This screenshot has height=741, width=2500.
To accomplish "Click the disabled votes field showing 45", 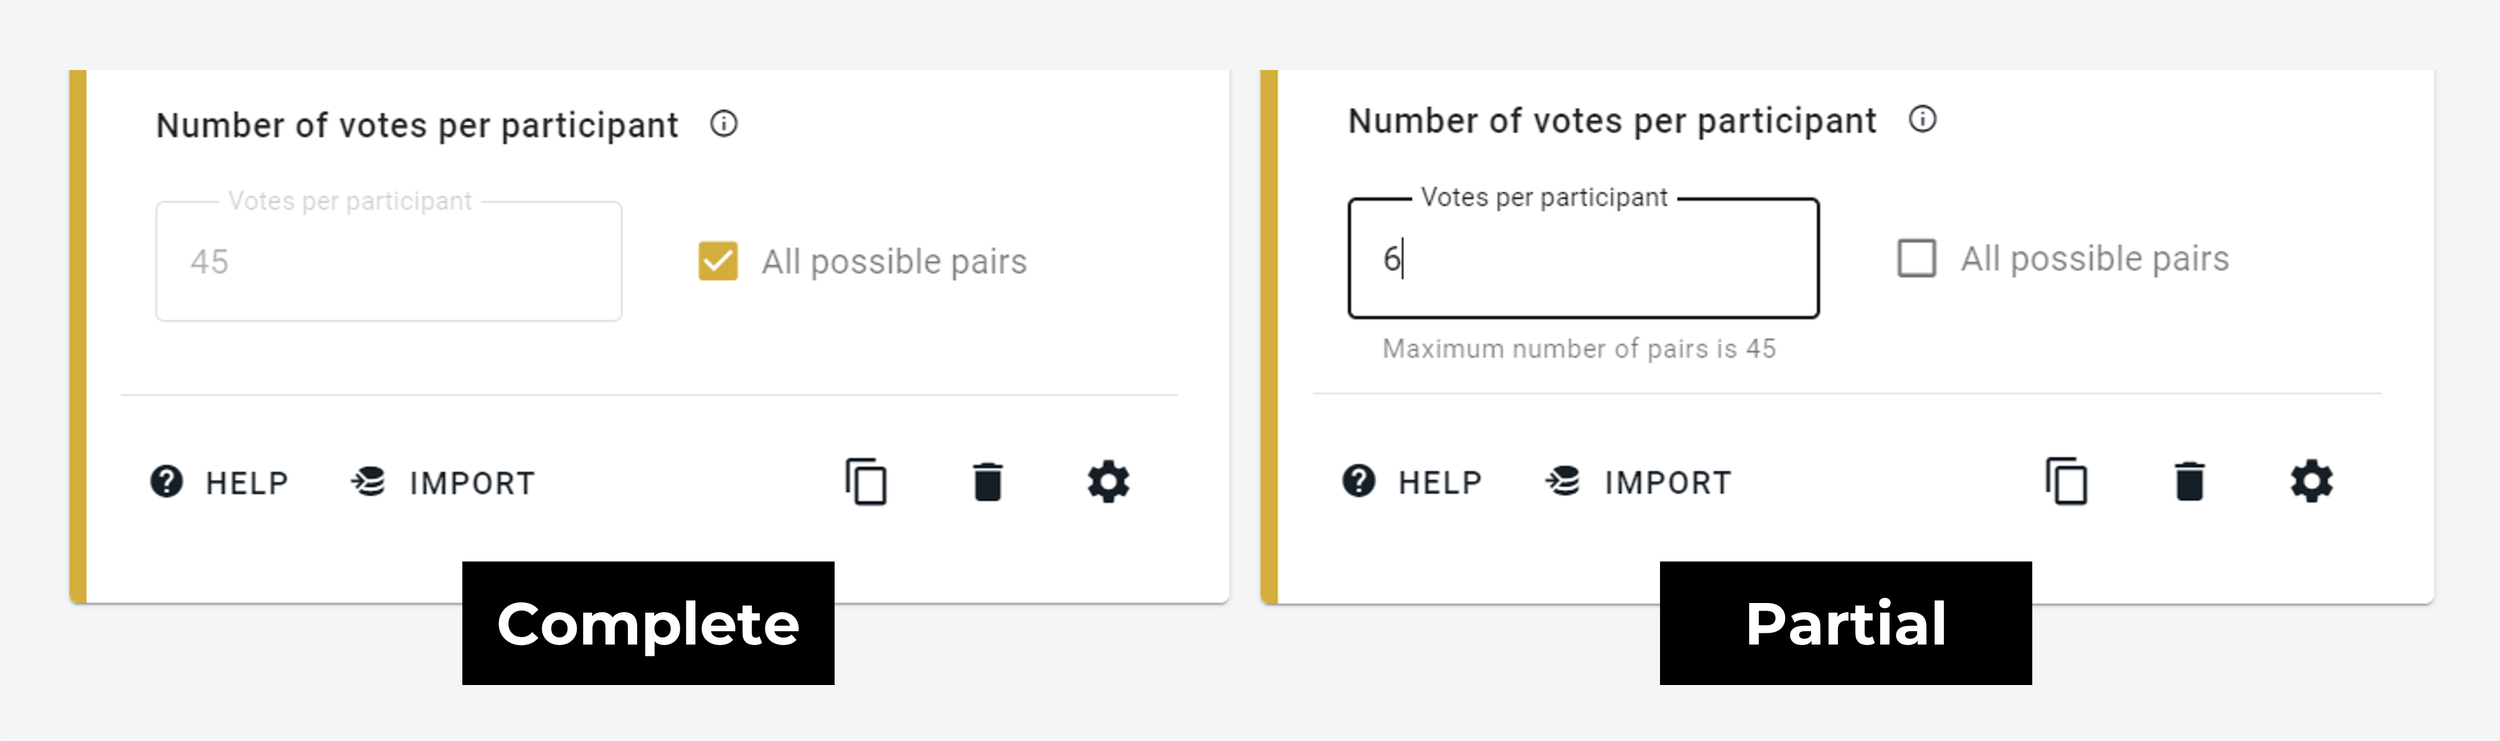I will [x=389, y=261].
